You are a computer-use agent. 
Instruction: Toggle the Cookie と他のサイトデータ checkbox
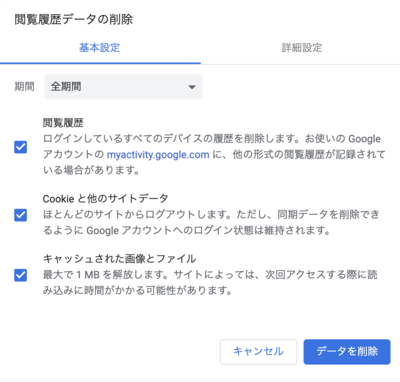(21, 215)
